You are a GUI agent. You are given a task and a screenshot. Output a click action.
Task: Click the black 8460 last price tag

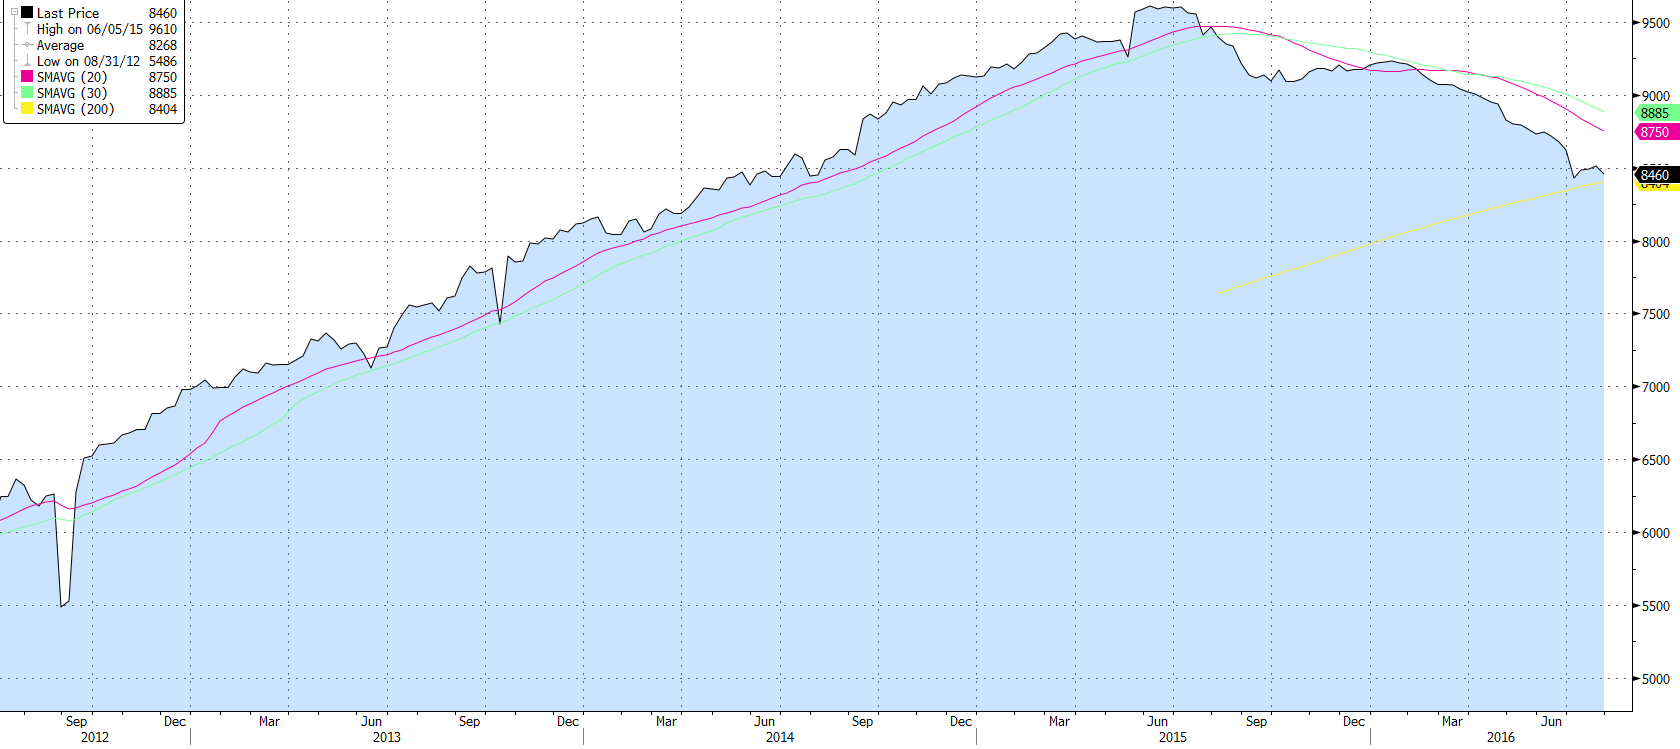tap(1657, 175)
